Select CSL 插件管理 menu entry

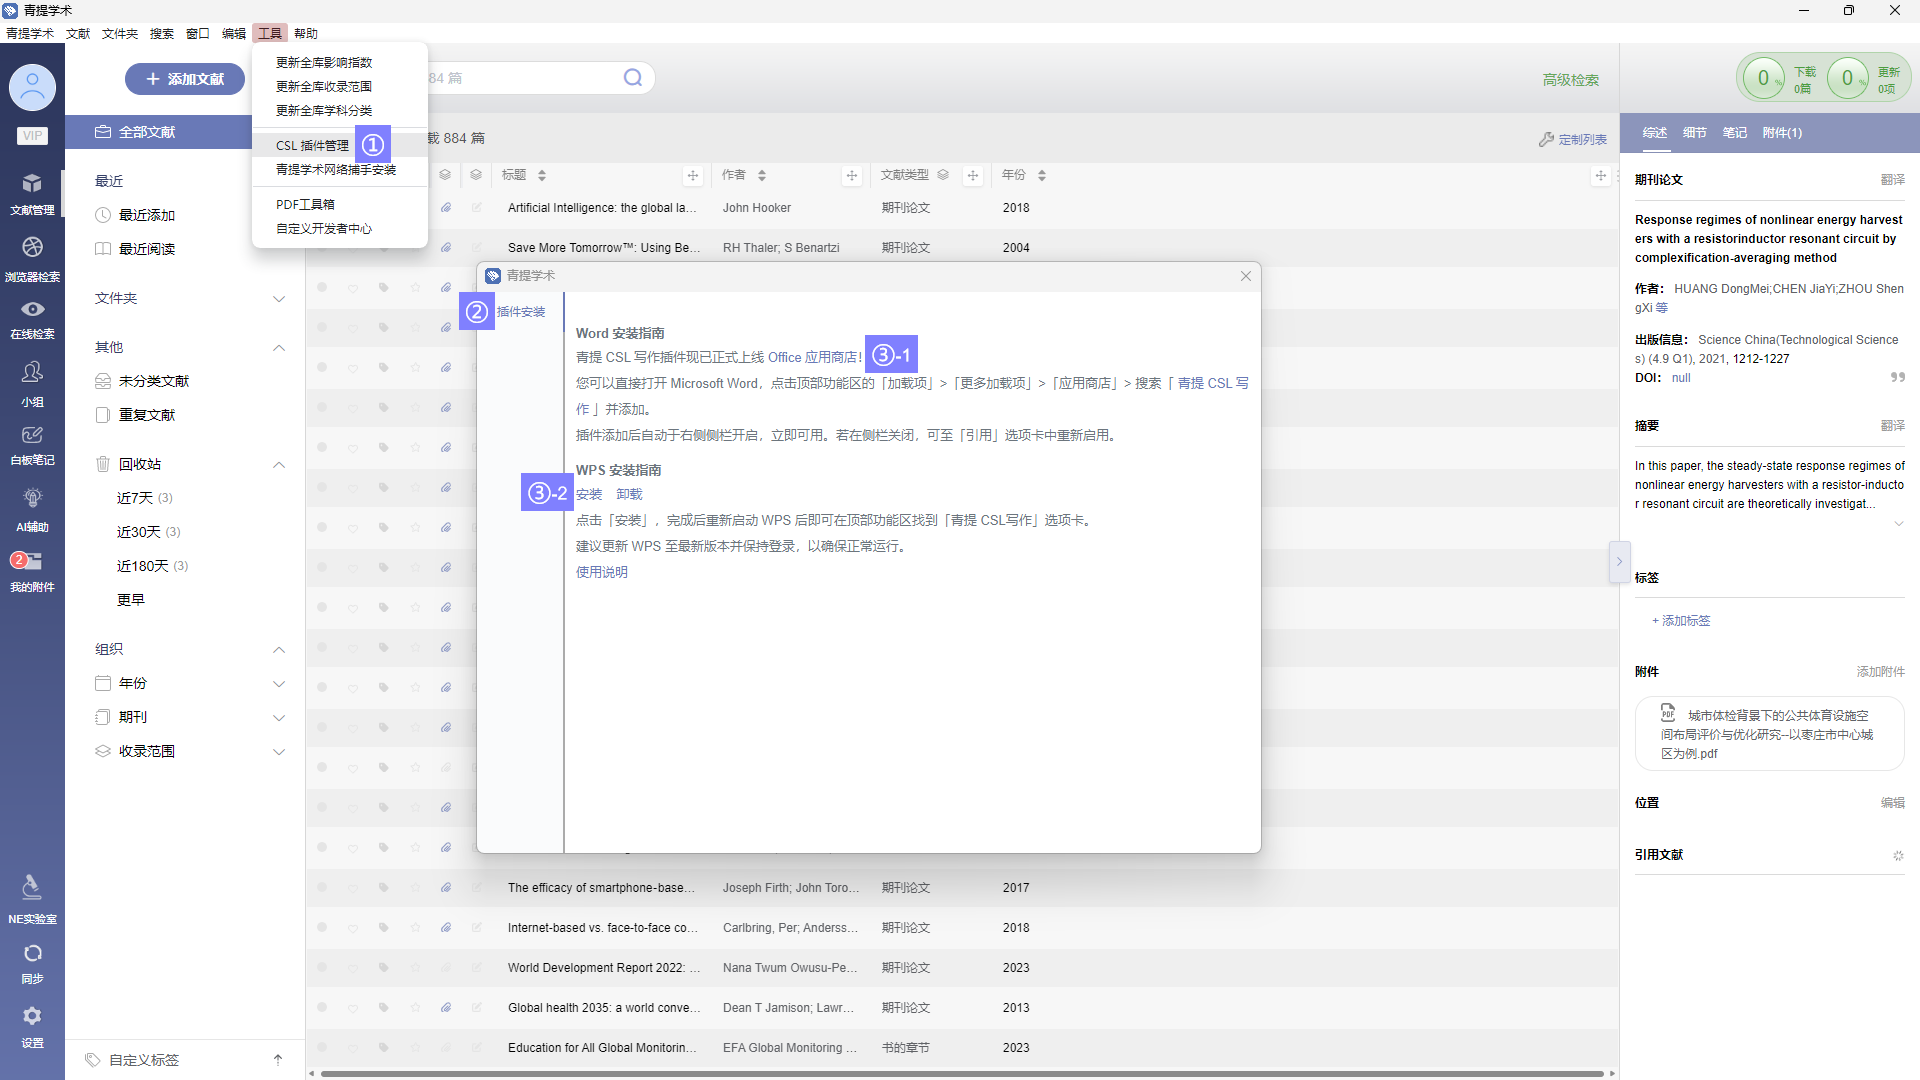(x=312, y=146)
